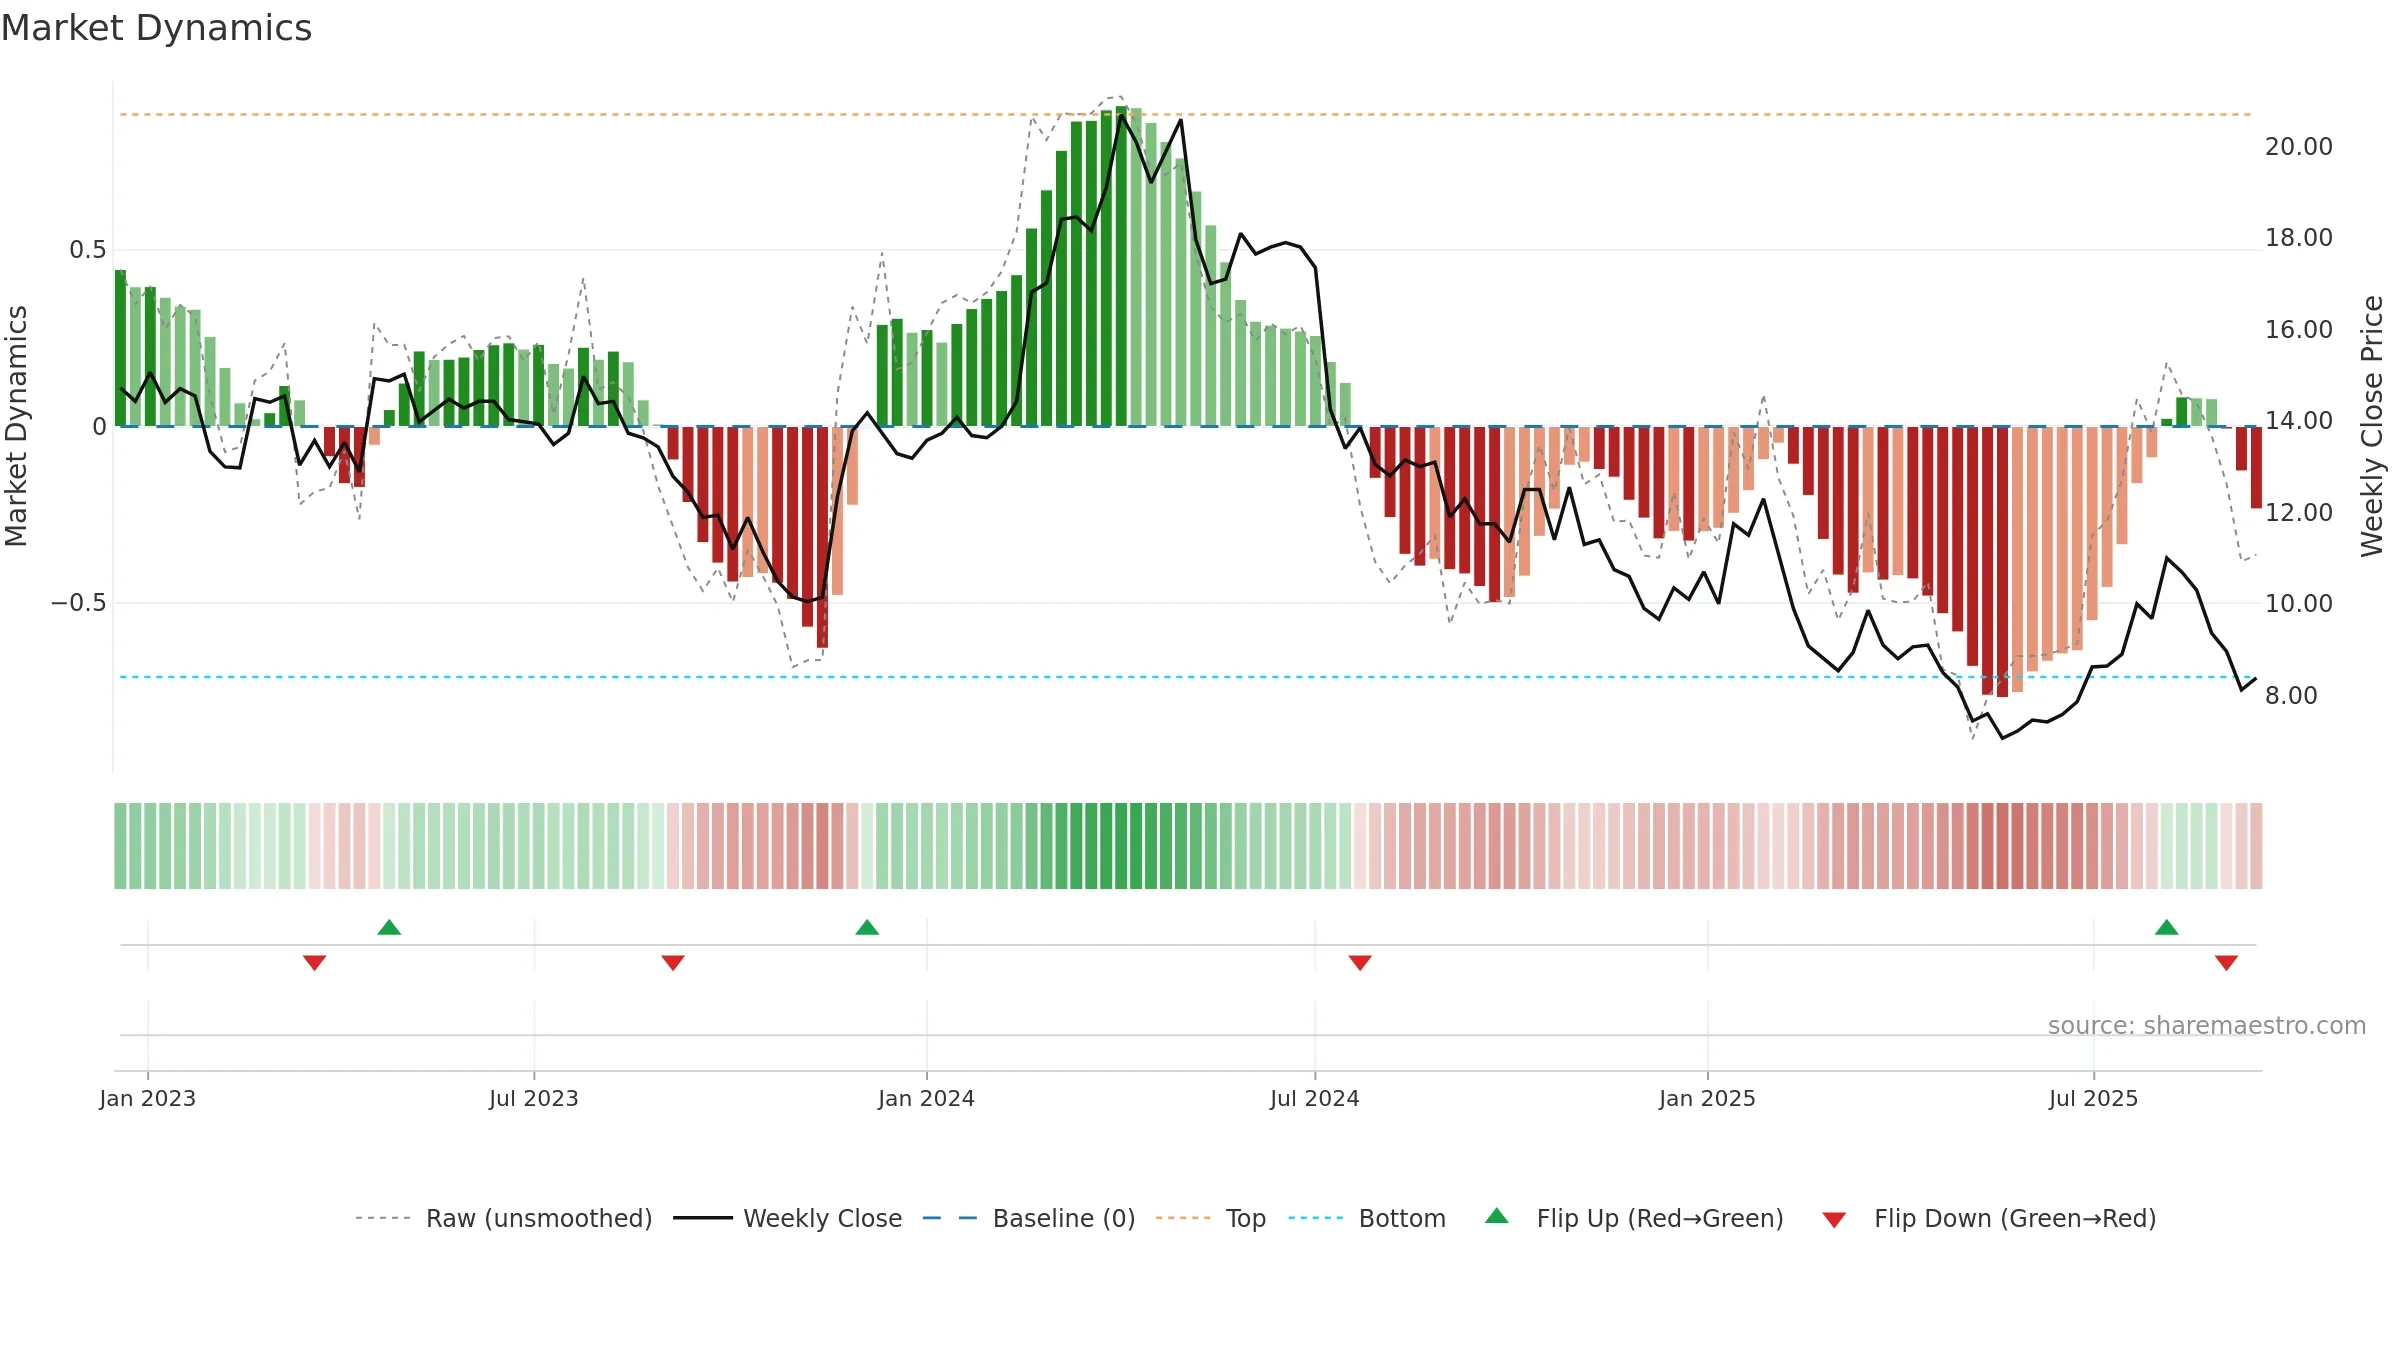Click the Jan 2025 axis label
Screen dimensions: 2400x1350
(x=1707, y=1098)
